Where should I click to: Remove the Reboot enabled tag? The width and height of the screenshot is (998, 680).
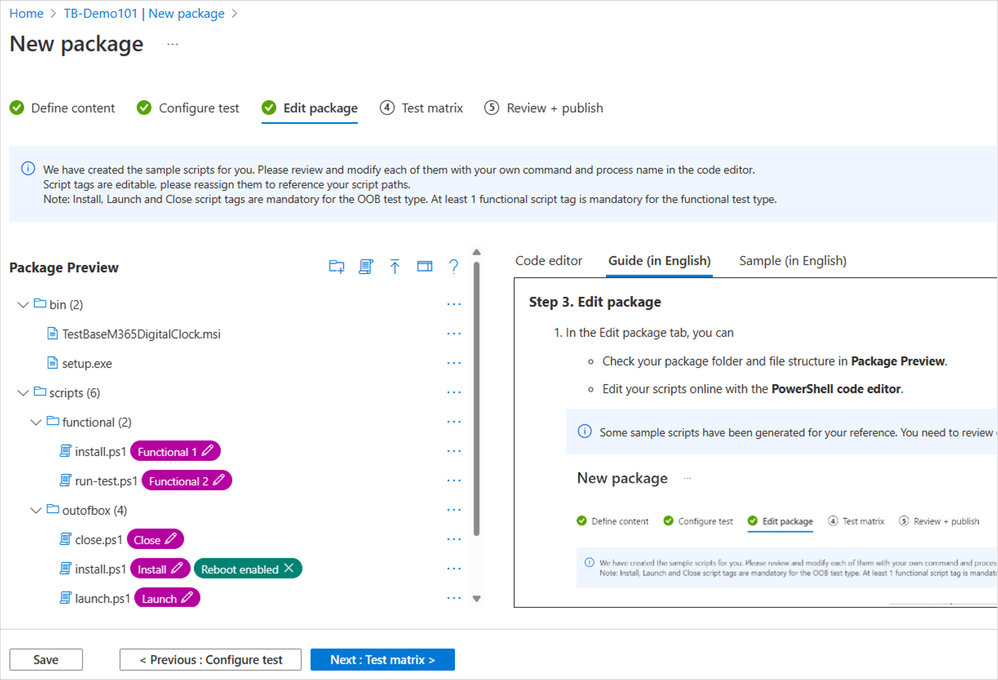(289, 568)
